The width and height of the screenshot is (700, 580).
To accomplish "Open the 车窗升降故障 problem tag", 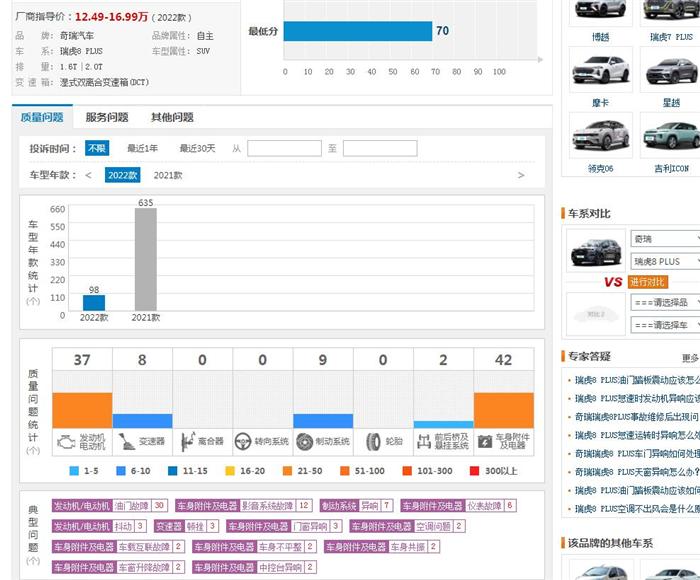I will pyautogui.click(x=118, y=567).
